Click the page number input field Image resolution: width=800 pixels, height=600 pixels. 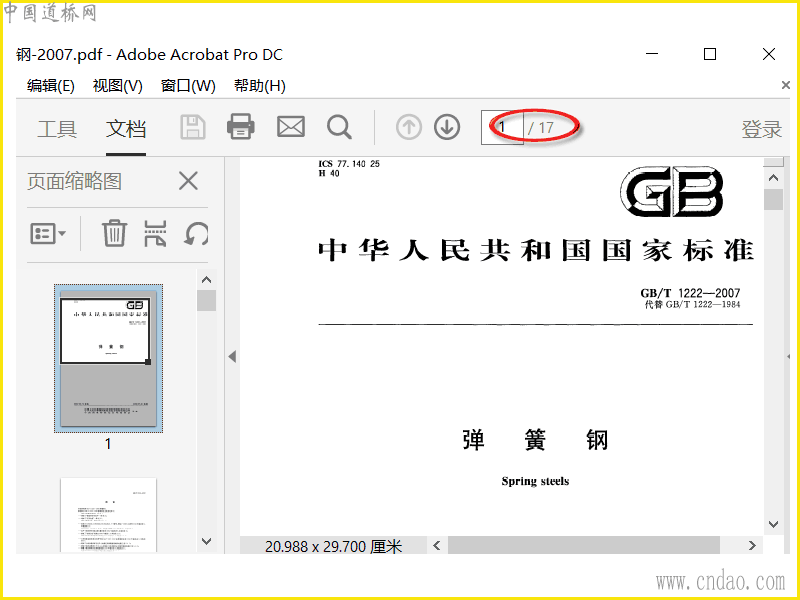(x=502, y=127)
